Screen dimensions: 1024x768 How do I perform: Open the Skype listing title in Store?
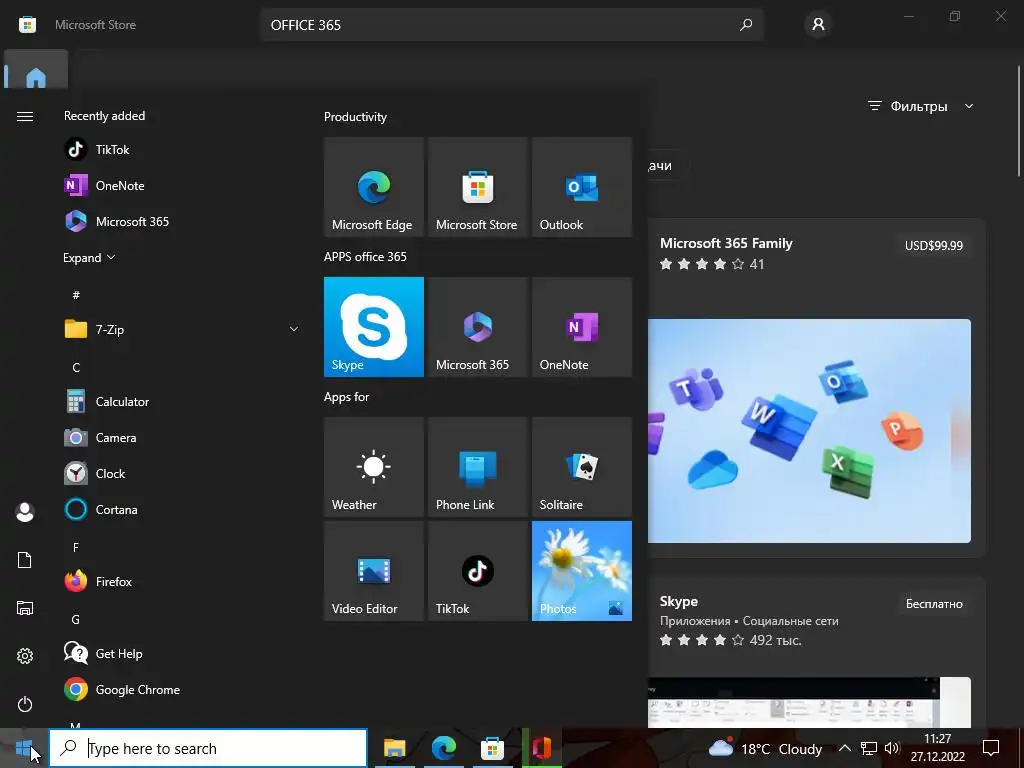point(679,601)
